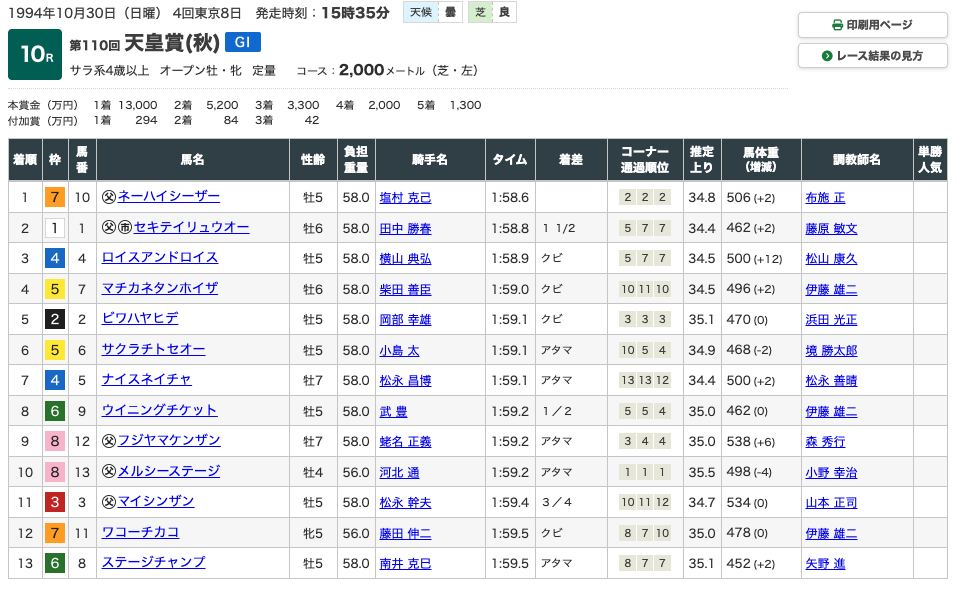957x591 pixels.
Task: Open trainer link 矢野 進
Action: tap(825, 564)
